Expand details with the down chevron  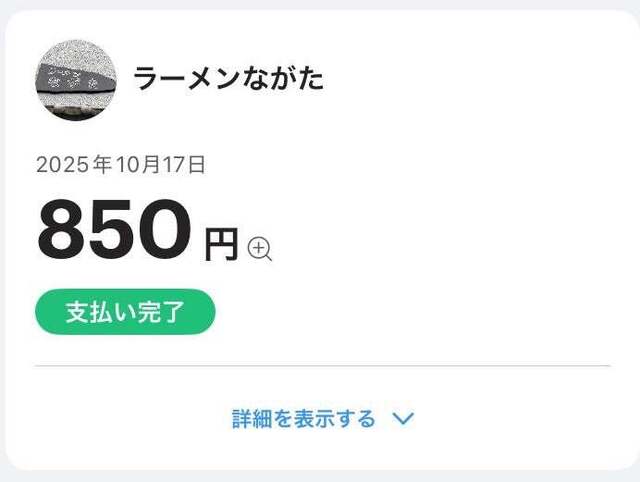tap(403, 419)
